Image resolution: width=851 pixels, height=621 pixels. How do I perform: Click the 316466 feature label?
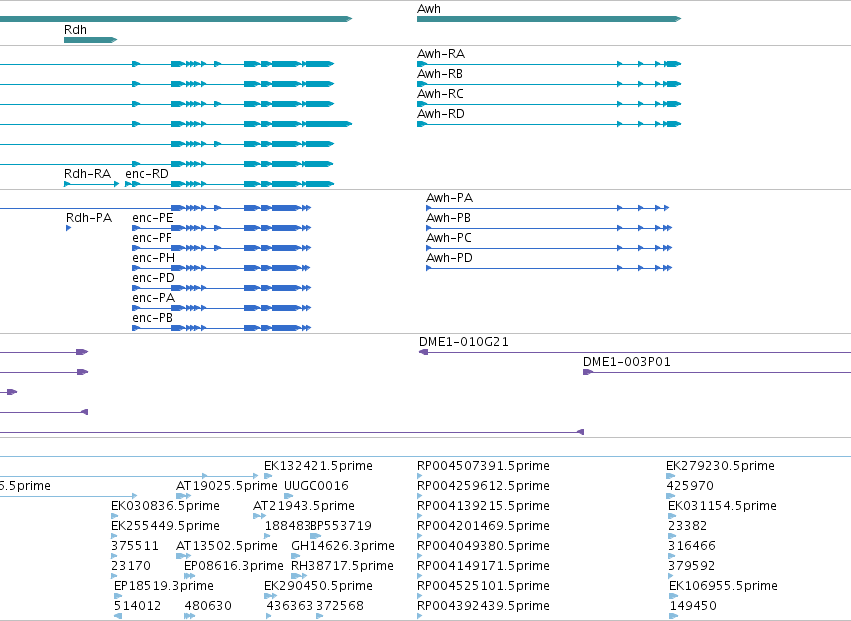point(692,546)
